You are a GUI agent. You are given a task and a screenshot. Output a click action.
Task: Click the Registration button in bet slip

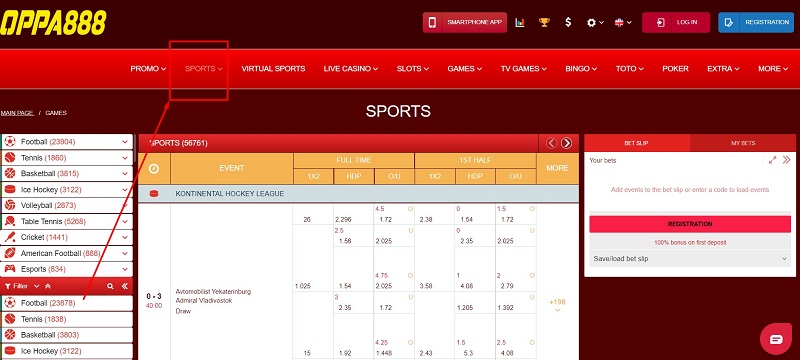pos(690,224)
